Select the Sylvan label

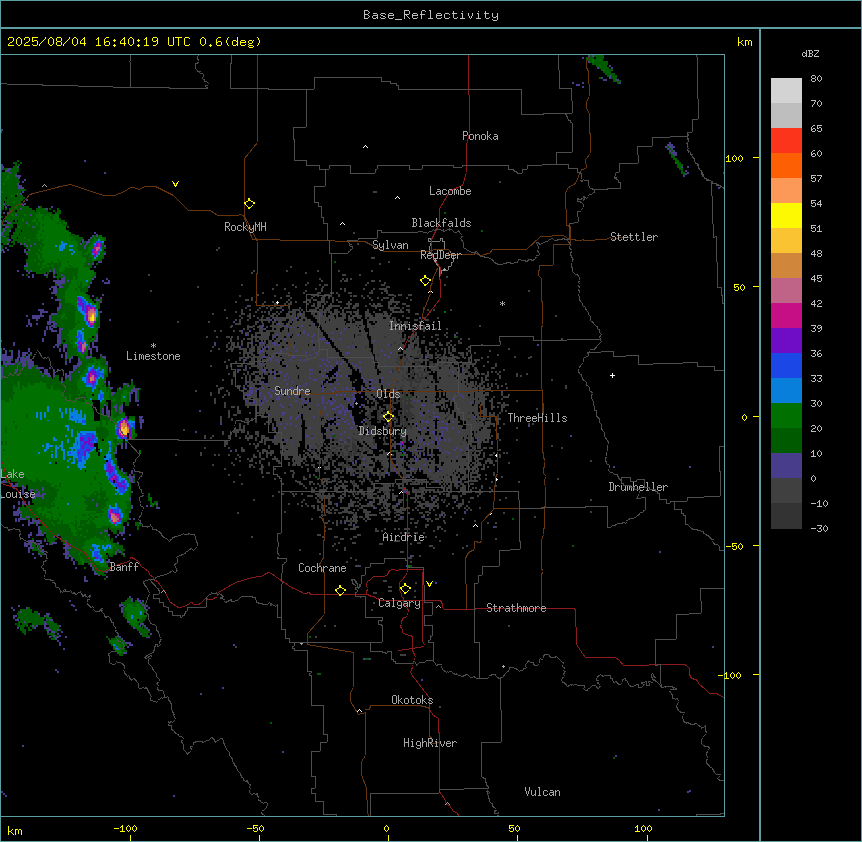click(x=390, y=245)
